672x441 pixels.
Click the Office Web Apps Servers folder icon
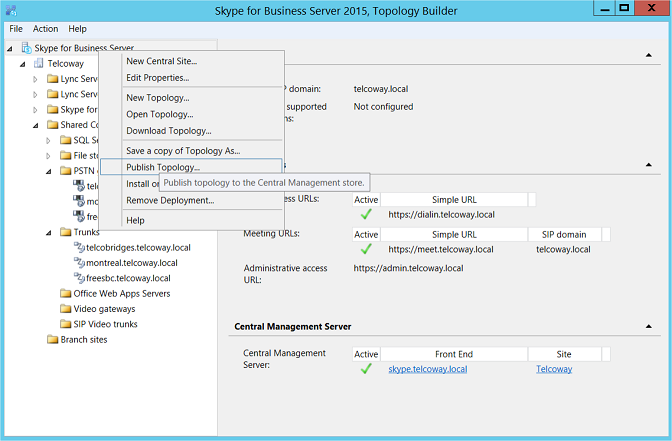(x=66, y=294)
